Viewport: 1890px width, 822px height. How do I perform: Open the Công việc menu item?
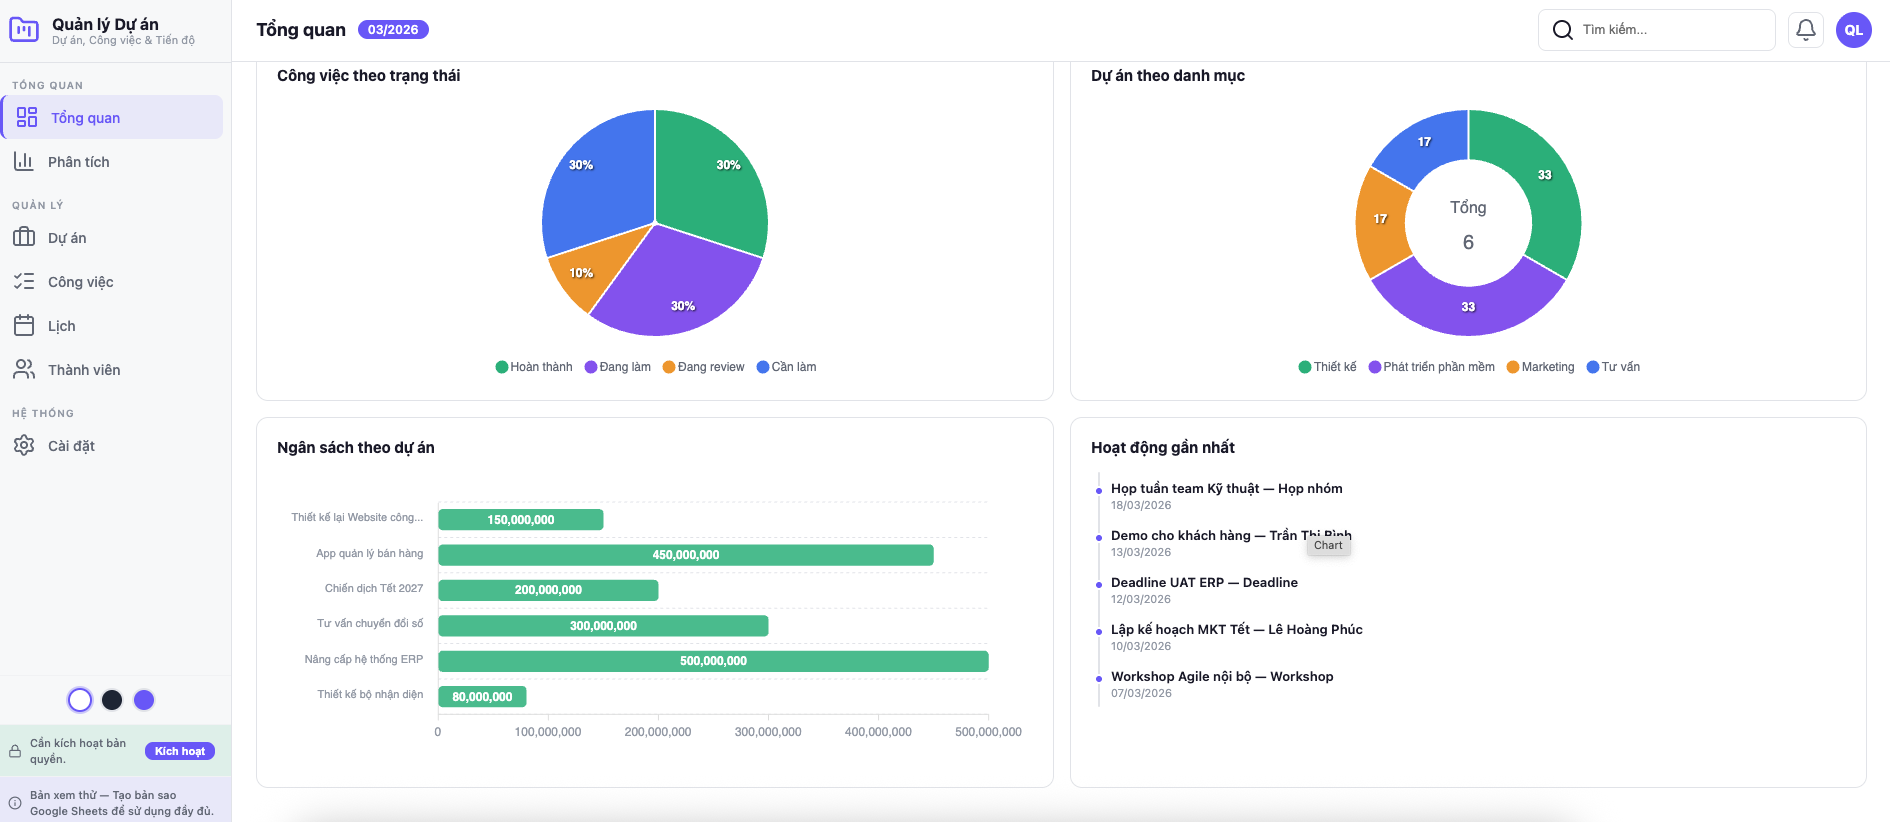pos(81,282)
